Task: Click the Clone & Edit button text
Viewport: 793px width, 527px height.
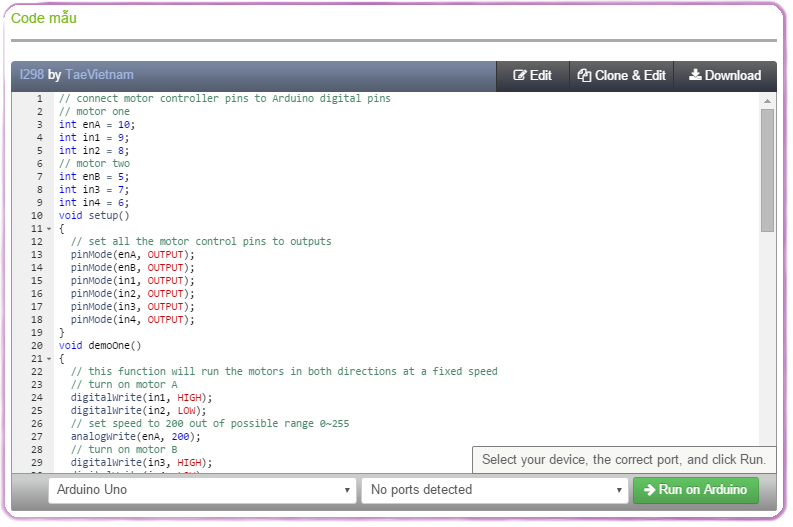Action: click(x=630, y=75)
